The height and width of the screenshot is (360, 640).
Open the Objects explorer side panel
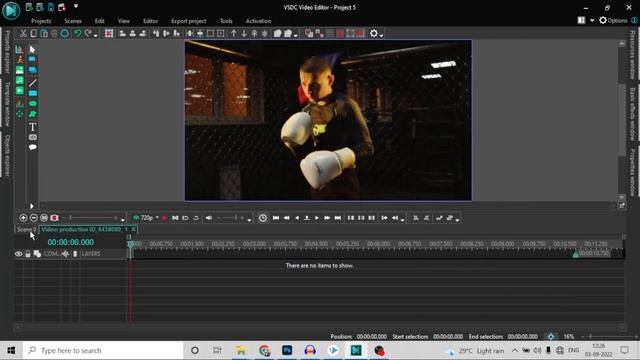[7, 156]
